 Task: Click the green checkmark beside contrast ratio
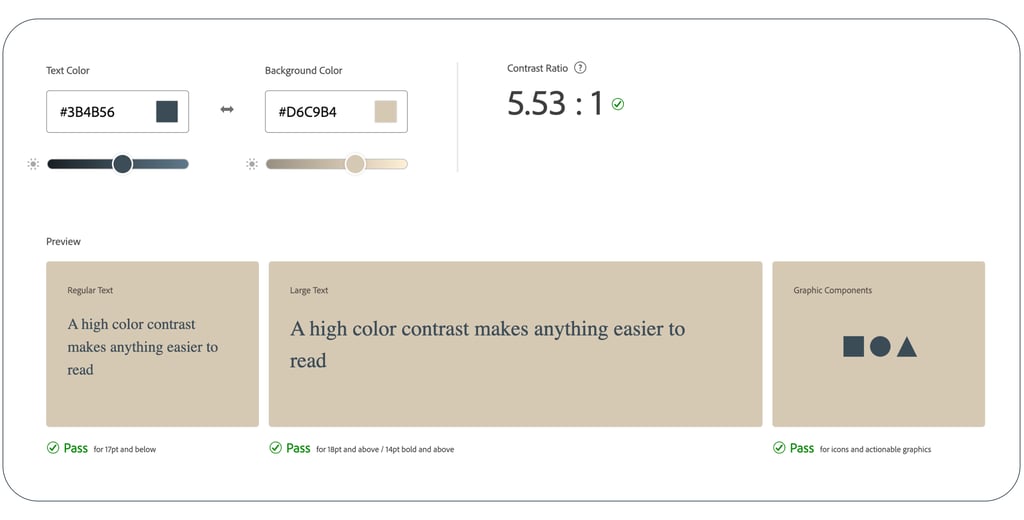click(618, 104)
